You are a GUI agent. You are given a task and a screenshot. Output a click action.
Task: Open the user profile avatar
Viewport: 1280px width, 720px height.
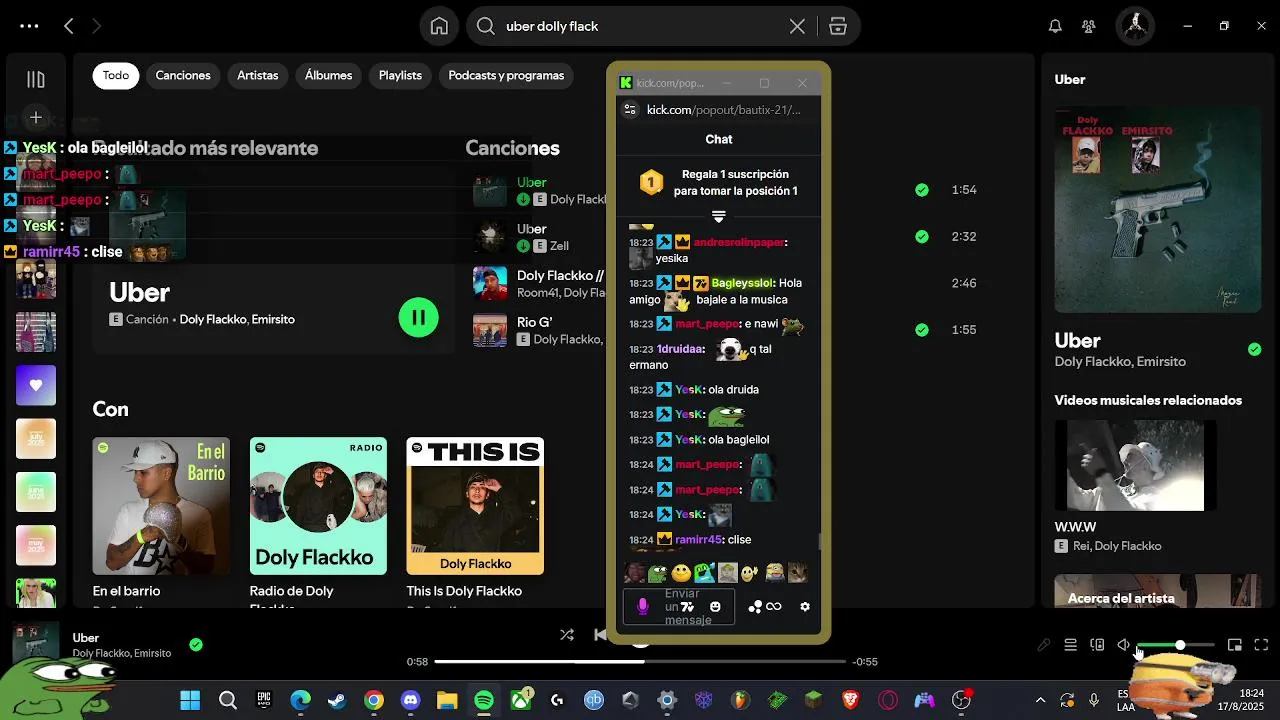[x=1135, y=26]
